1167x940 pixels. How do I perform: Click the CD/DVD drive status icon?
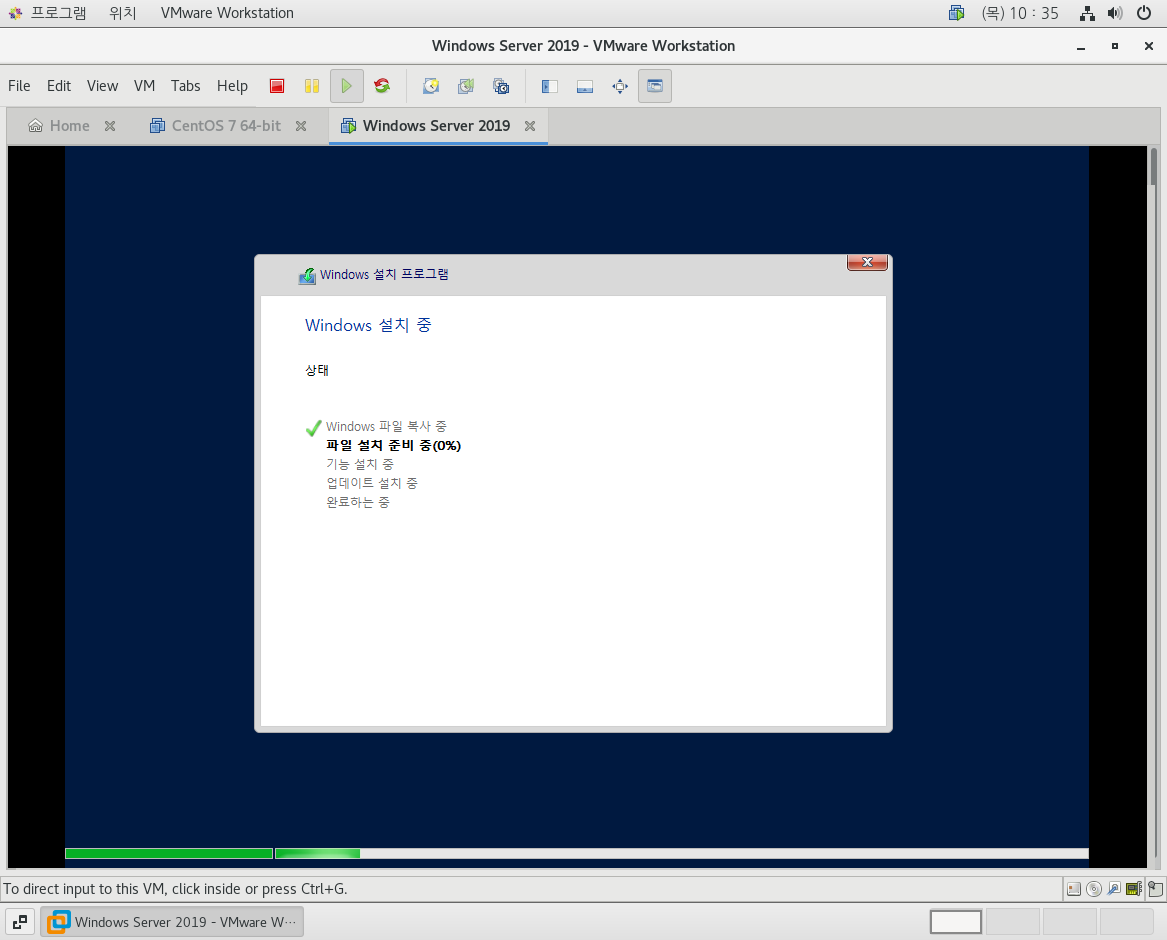click(1094, 889)
